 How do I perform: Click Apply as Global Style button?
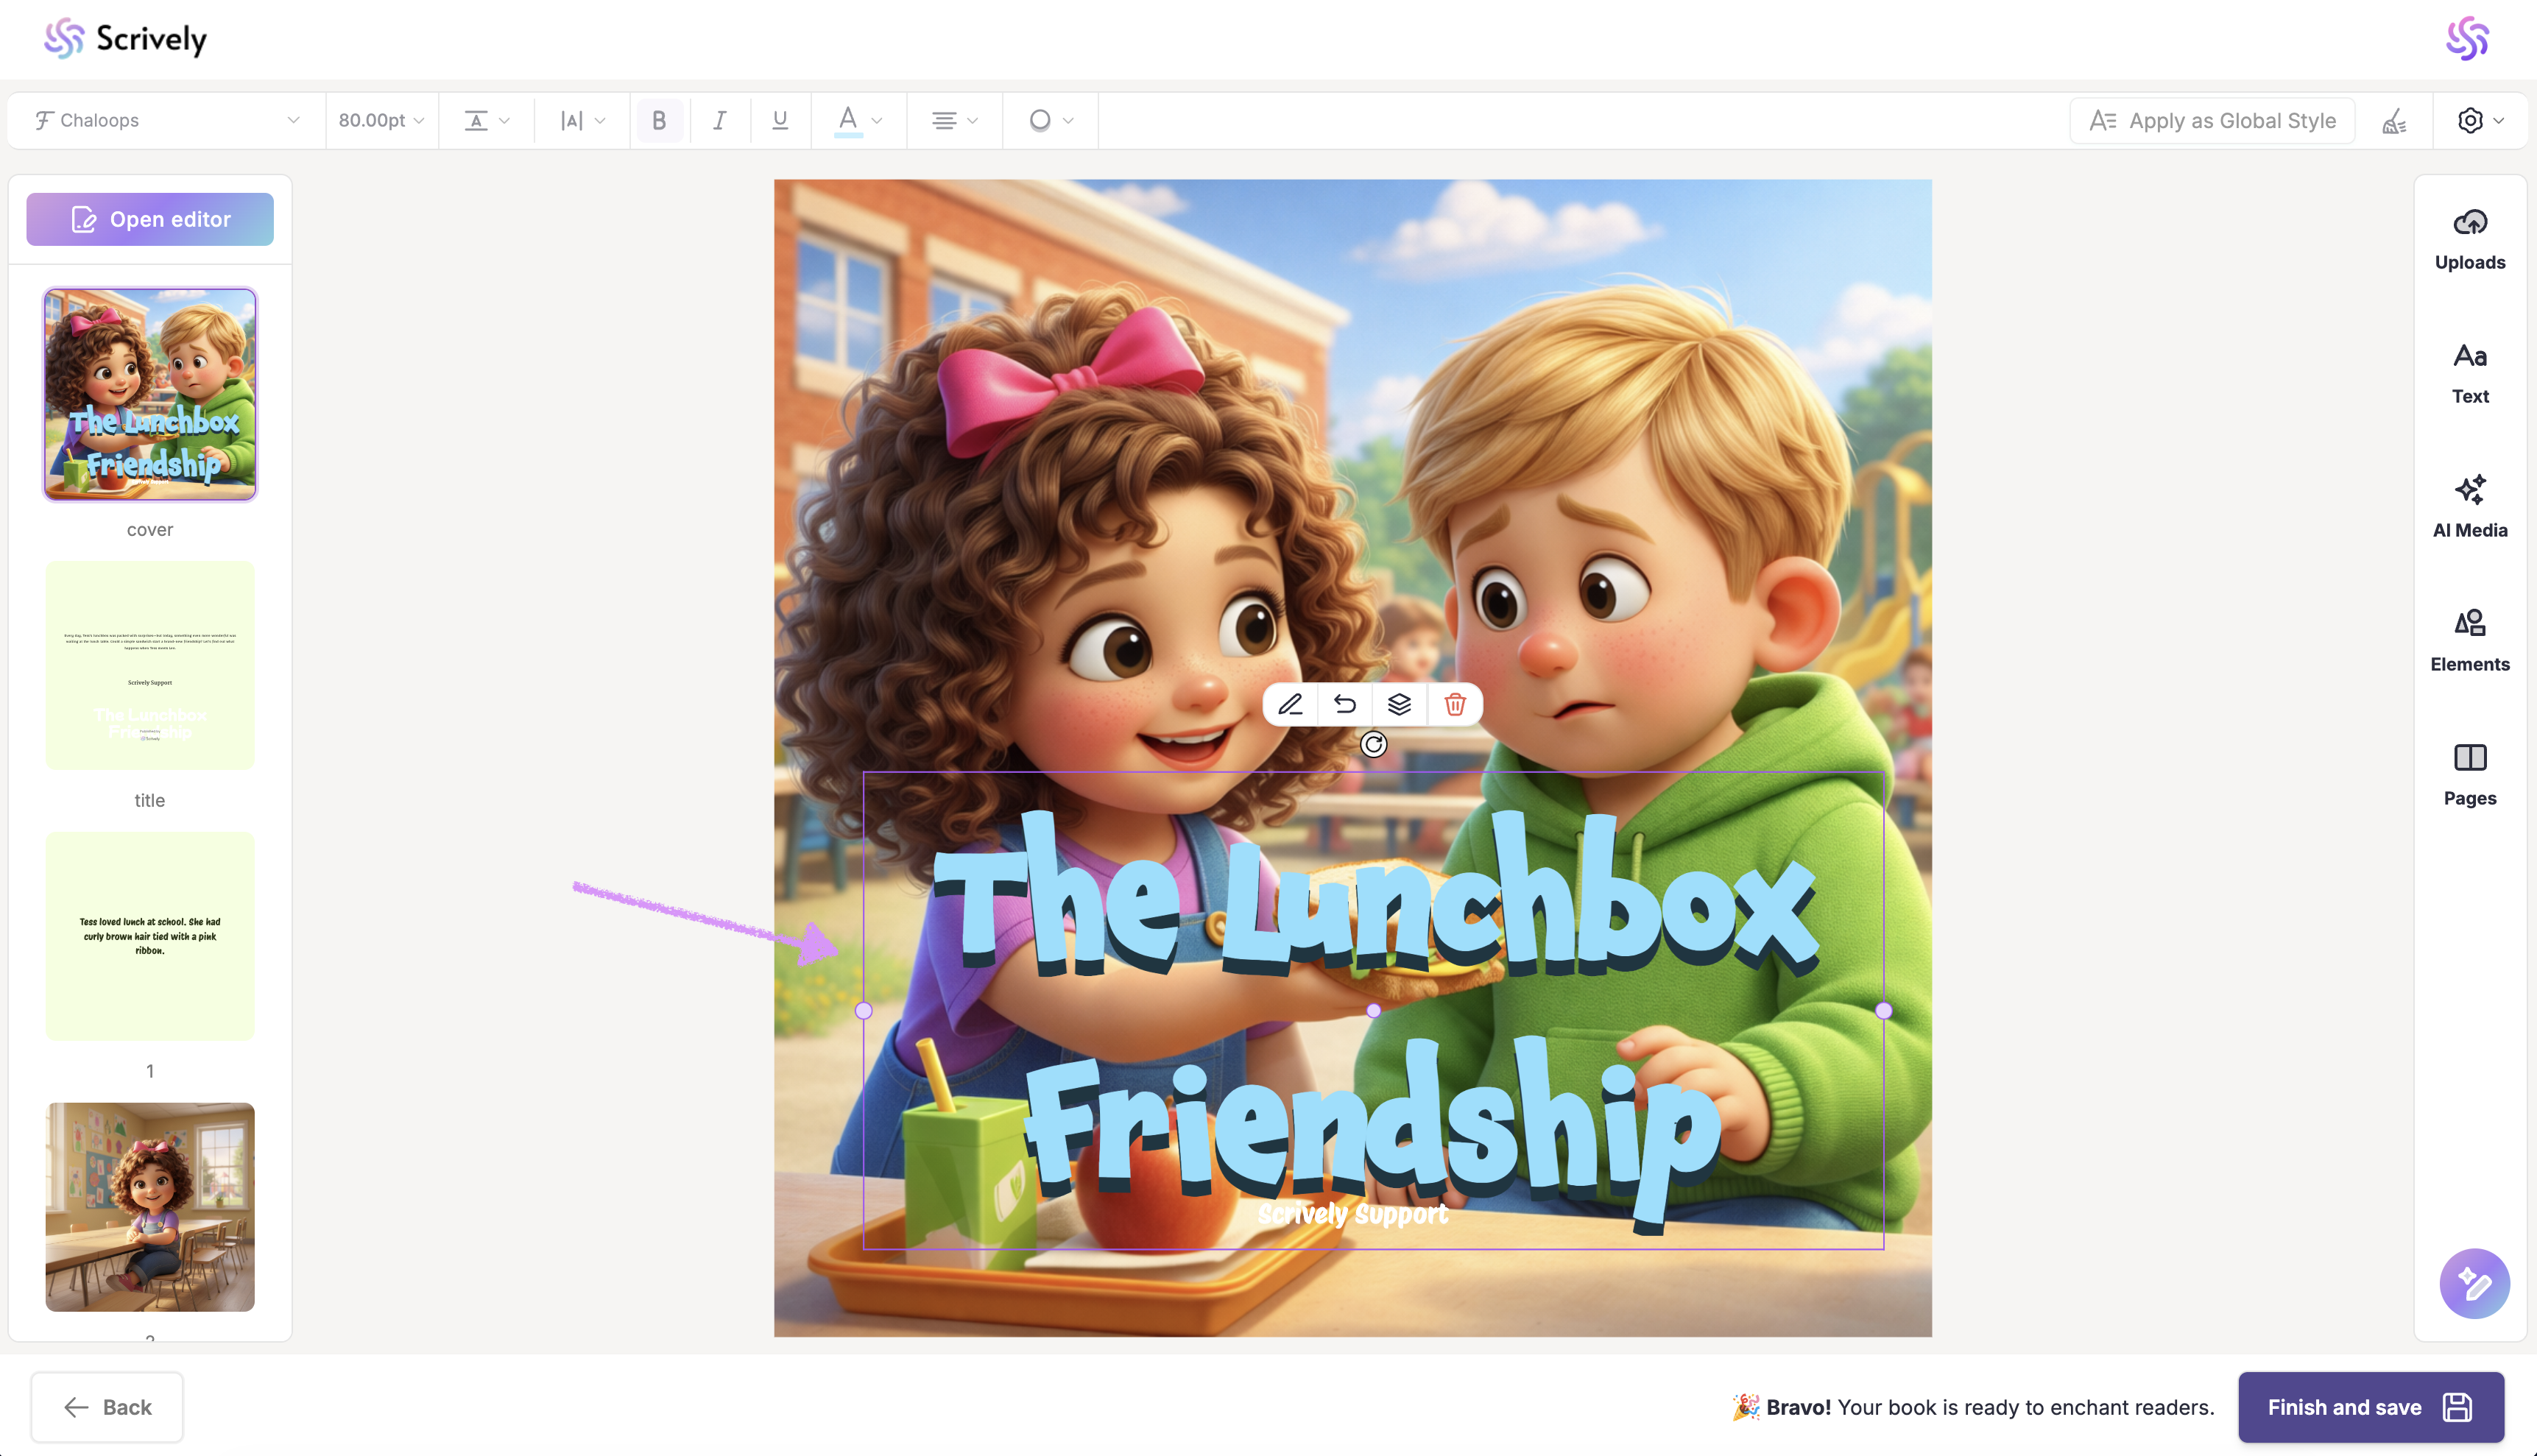tap(2212, 121)
